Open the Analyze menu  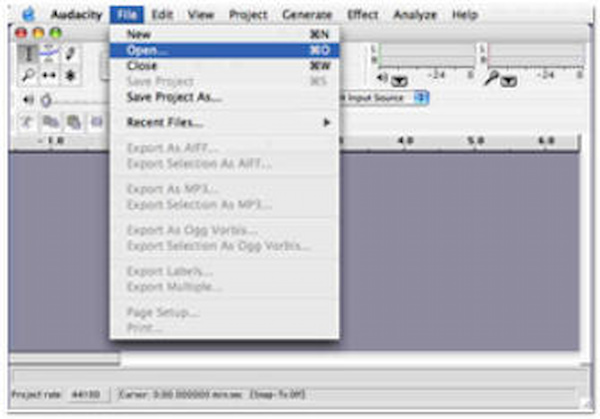415,15
